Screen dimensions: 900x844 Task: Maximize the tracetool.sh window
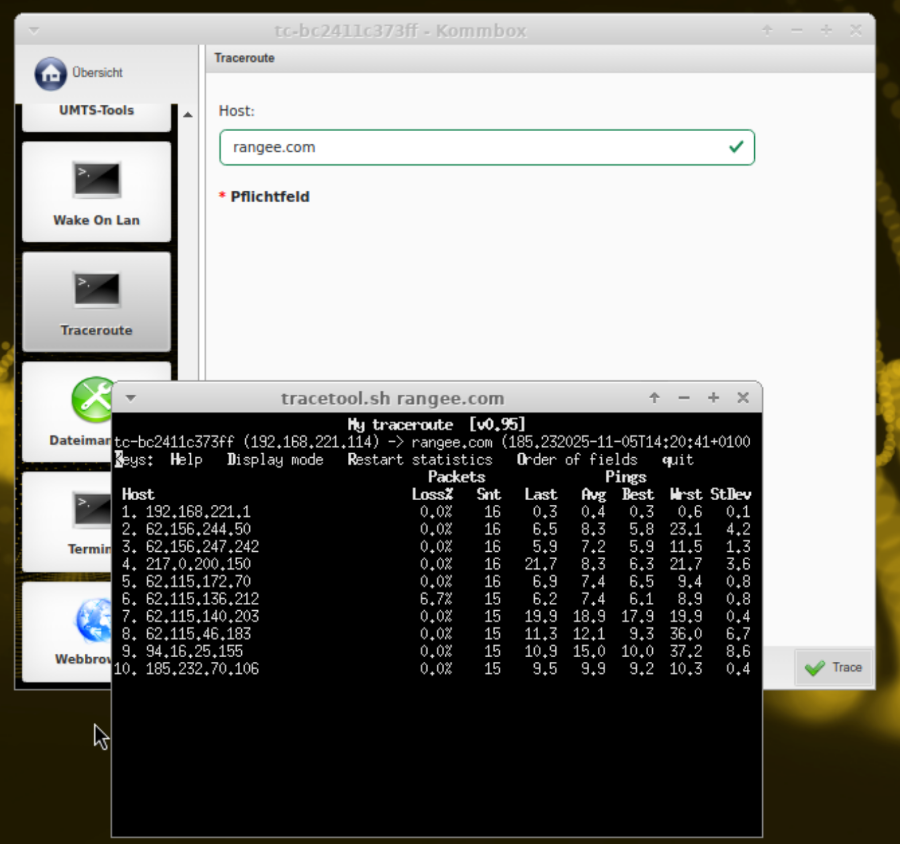713,398
